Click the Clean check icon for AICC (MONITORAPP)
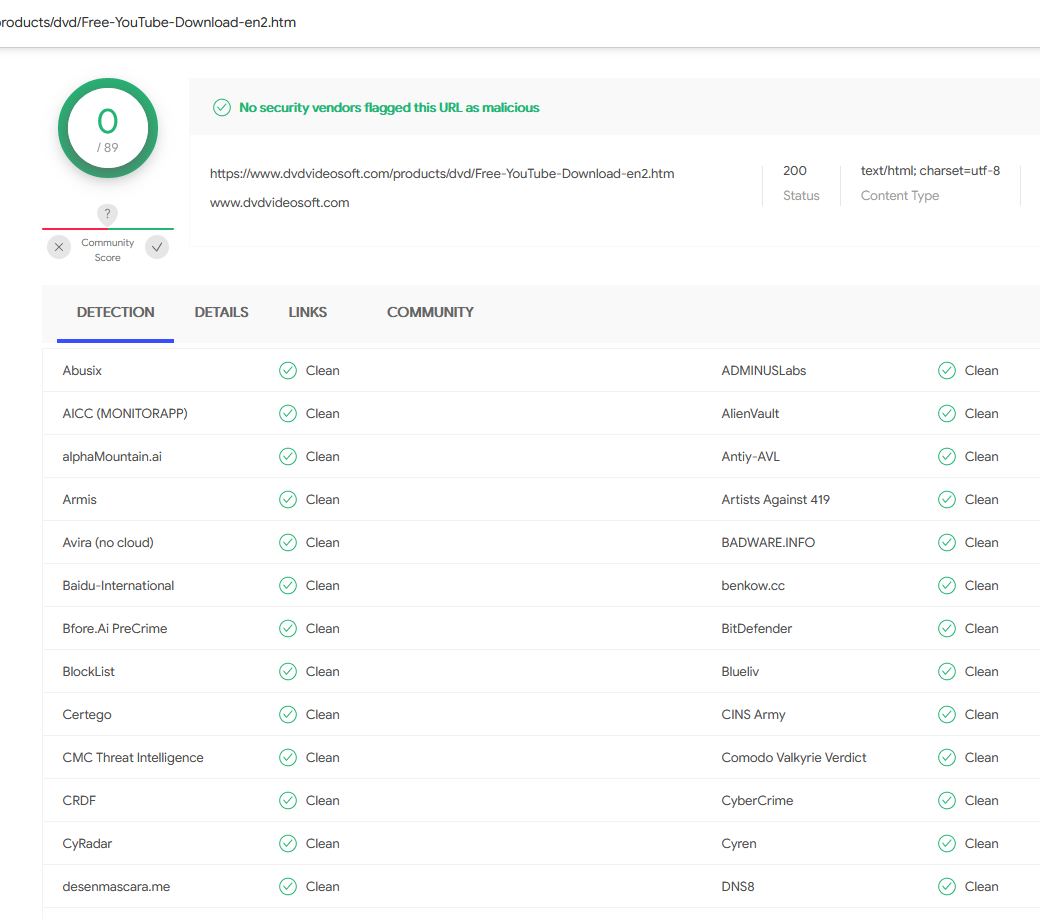 [x=288, y=414]
